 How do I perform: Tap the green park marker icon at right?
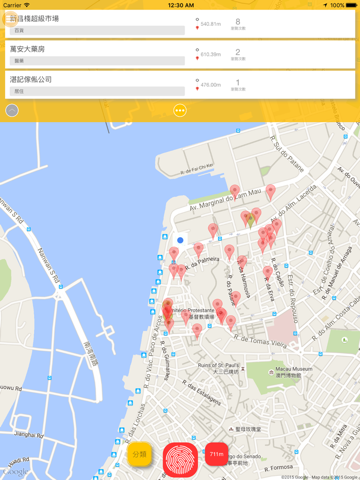pos(345,340)
